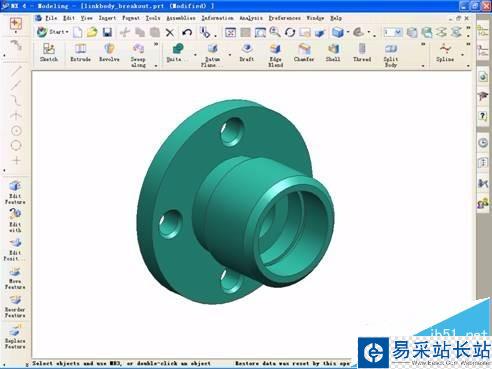The width and height of the screenshot is (492, 369).
Task: Click the Edit Positioning icon
Action: [15, 249]
